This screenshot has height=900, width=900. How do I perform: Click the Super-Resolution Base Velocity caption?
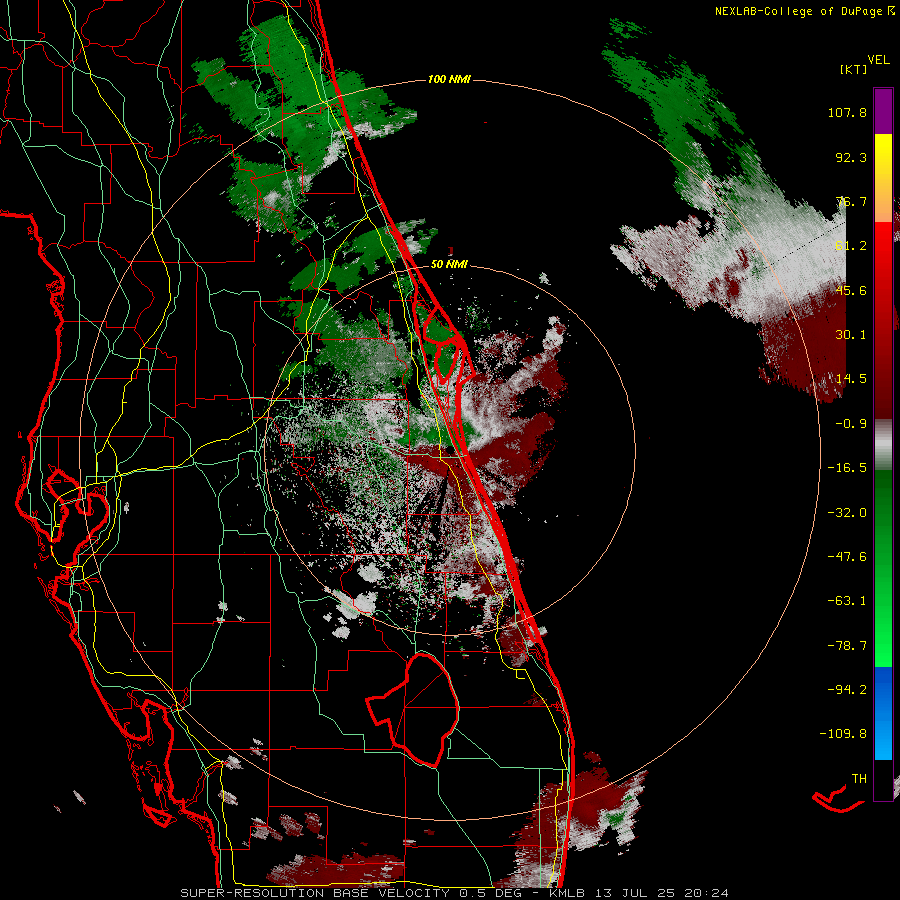pyautogui.click(x=455, y=893)
